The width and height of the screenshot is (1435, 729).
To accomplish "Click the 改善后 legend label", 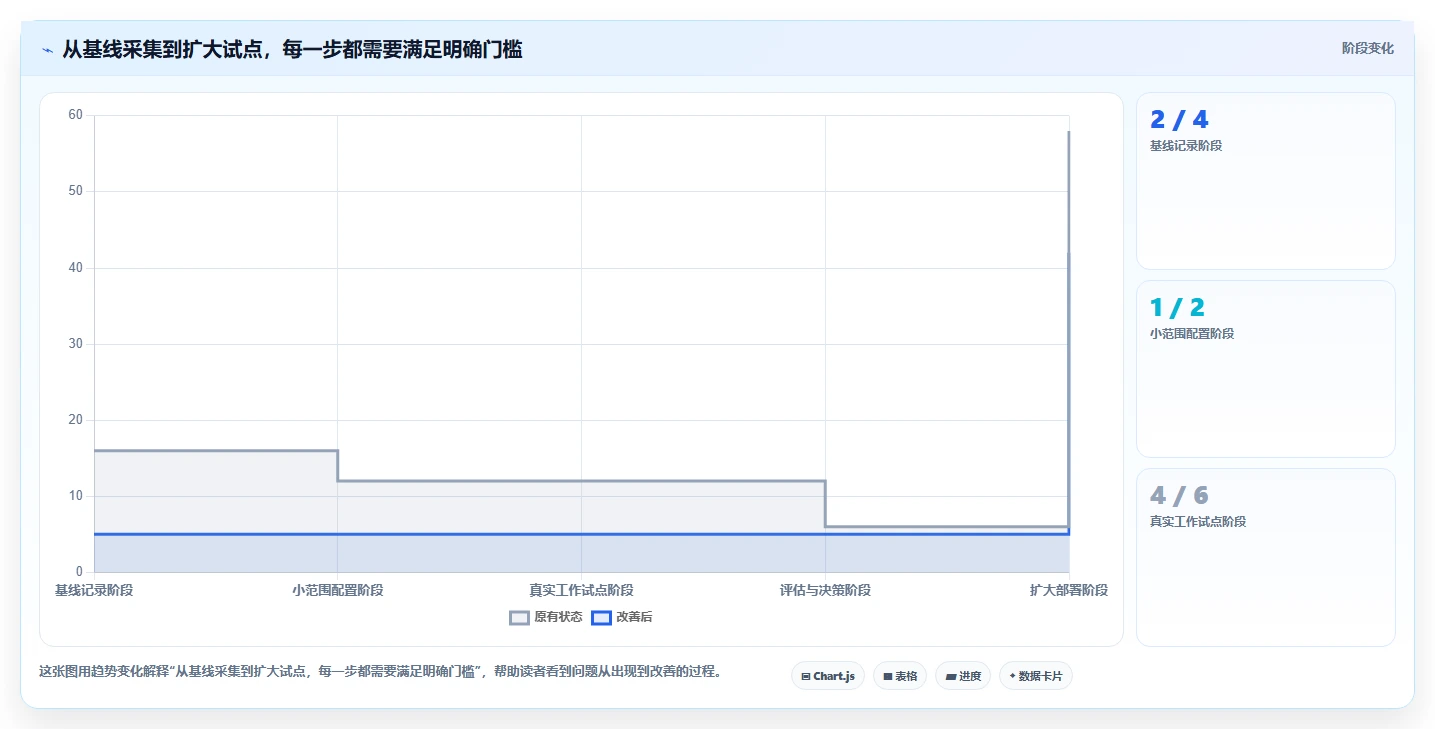I will click(x=634, y=617).
